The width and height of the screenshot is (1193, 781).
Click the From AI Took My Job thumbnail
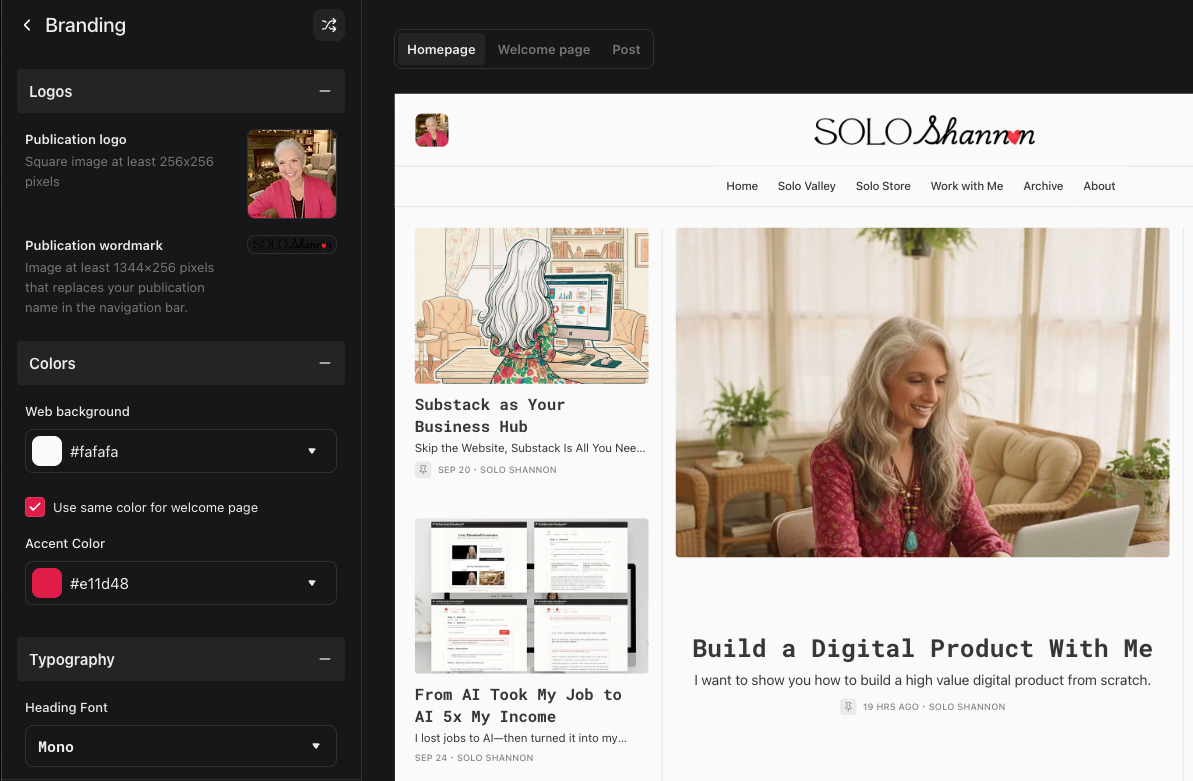coord(532,596)
